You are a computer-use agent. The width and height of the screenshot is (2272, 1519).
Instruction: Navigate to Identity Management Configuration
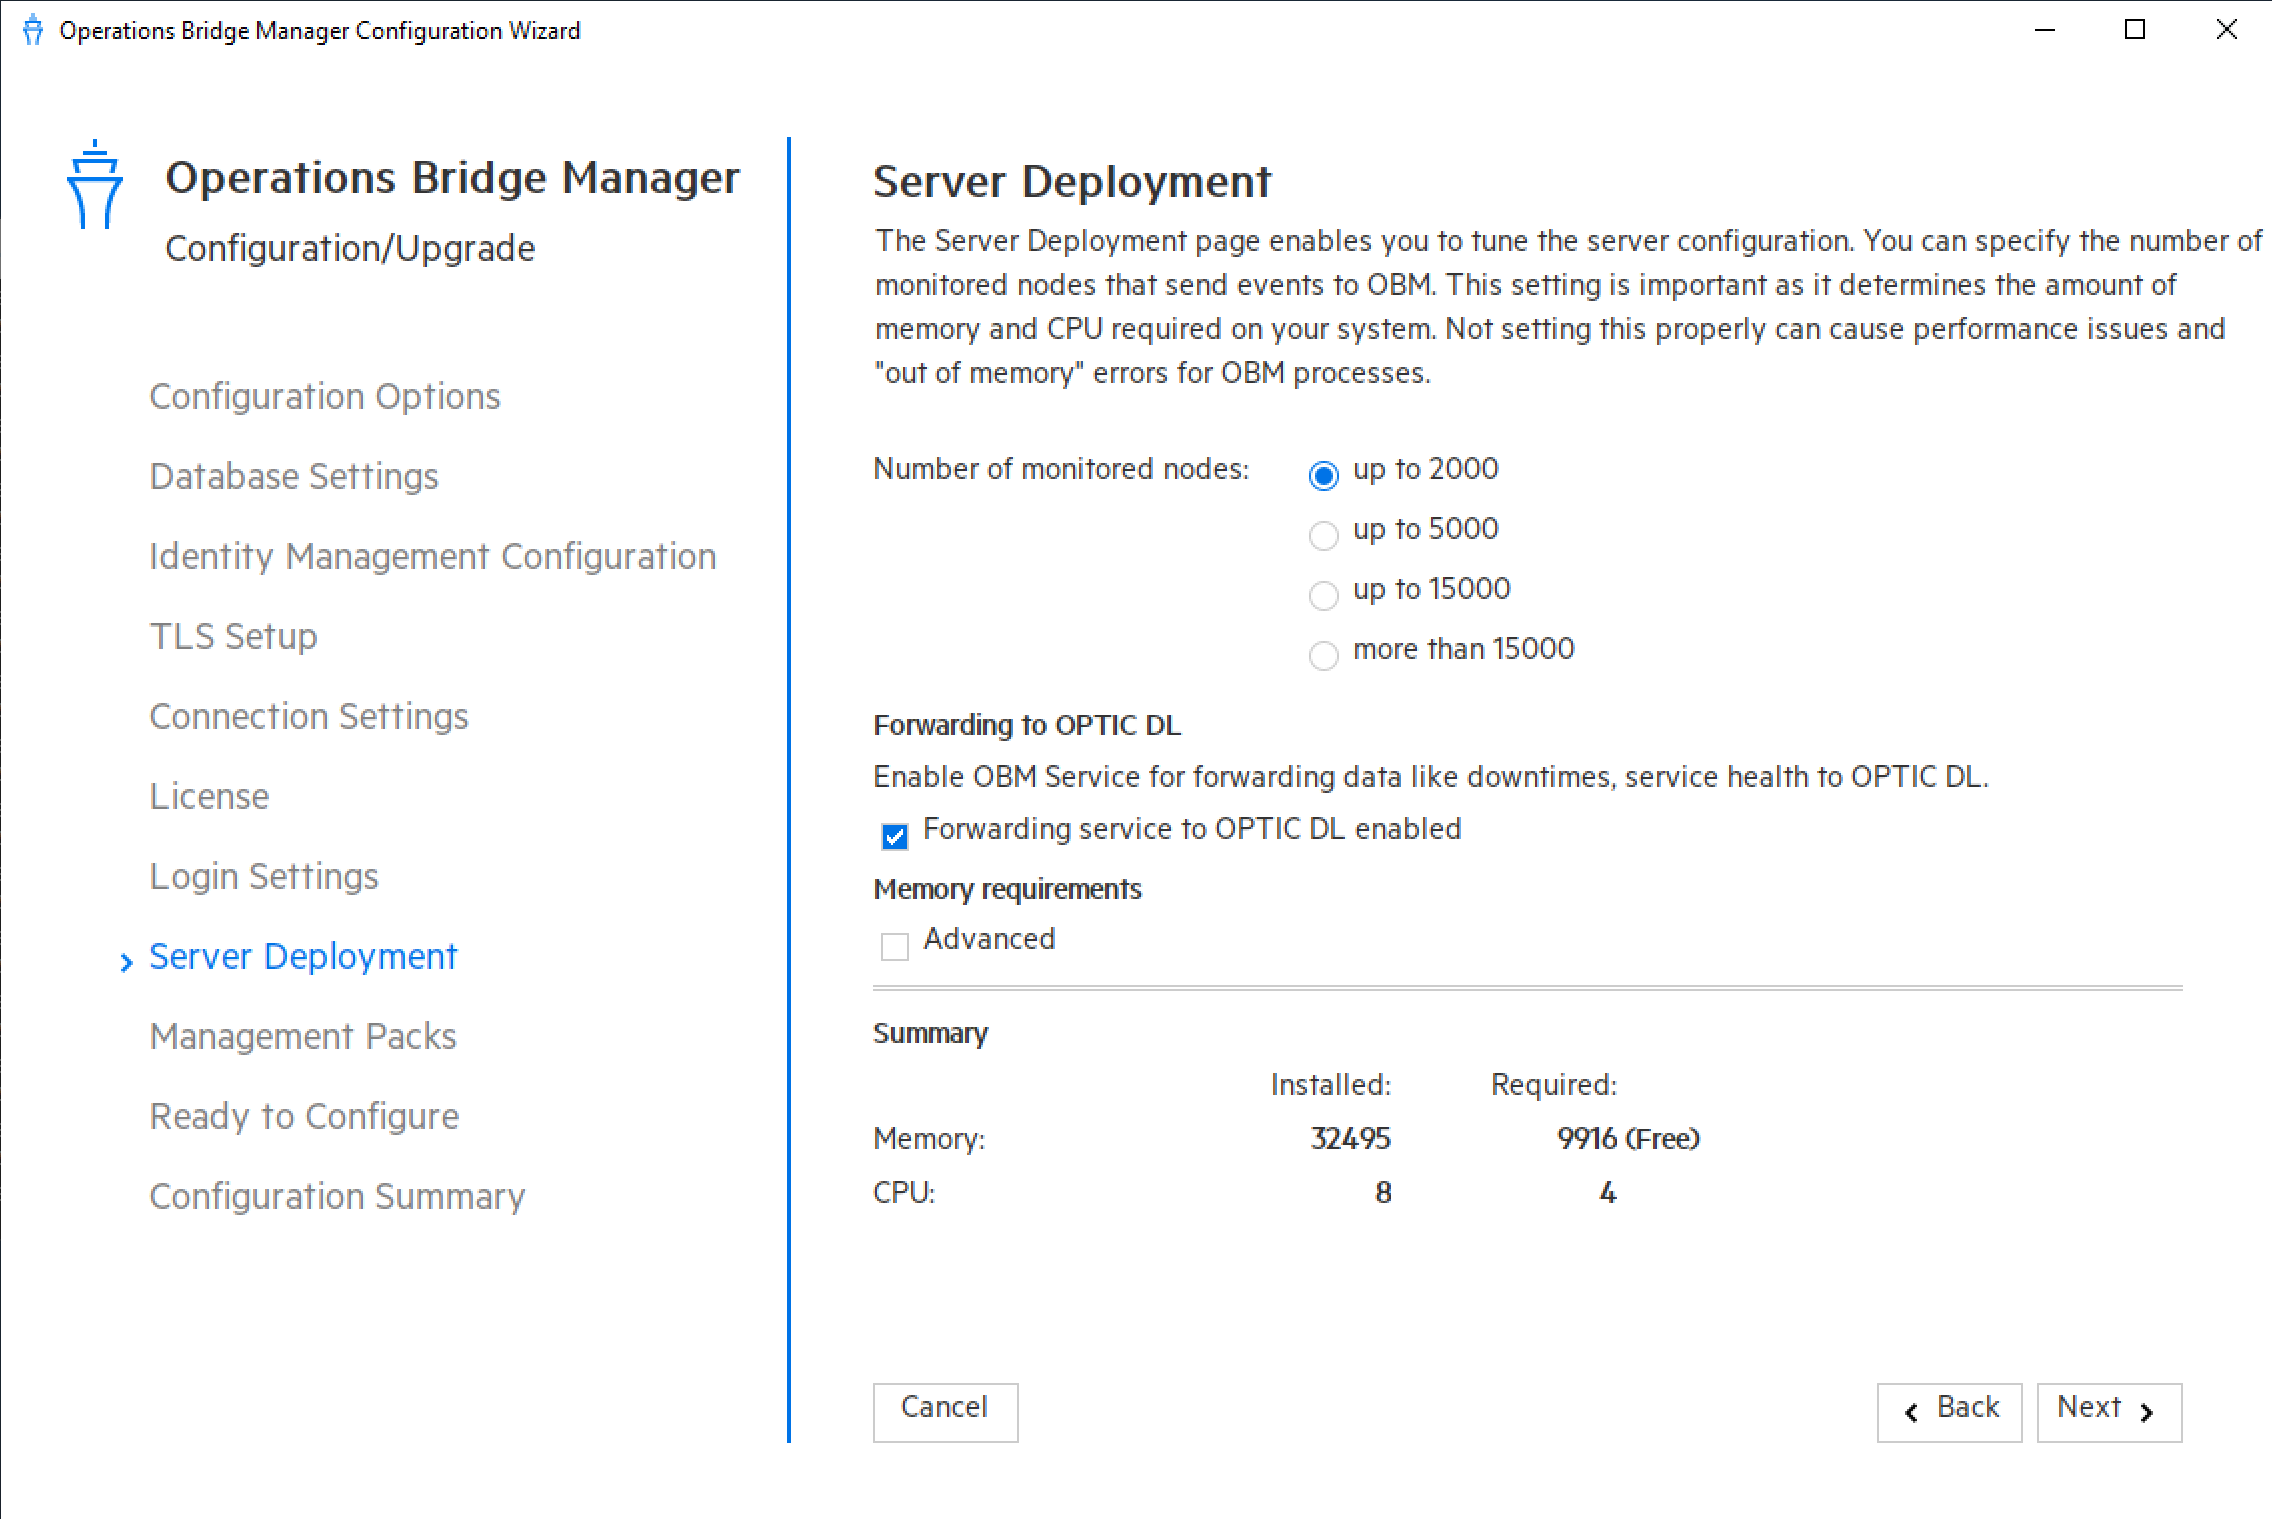pos(432,557)
